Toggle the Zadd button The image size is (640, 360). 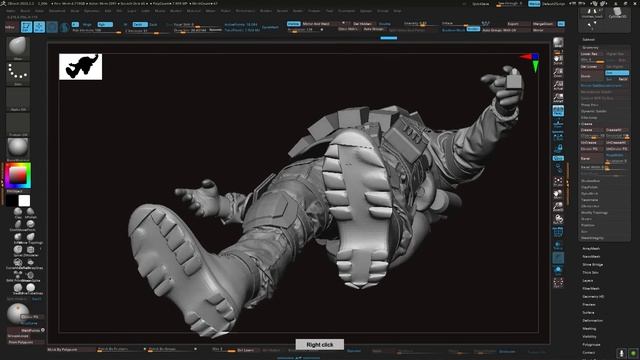[x=140, y=24]
